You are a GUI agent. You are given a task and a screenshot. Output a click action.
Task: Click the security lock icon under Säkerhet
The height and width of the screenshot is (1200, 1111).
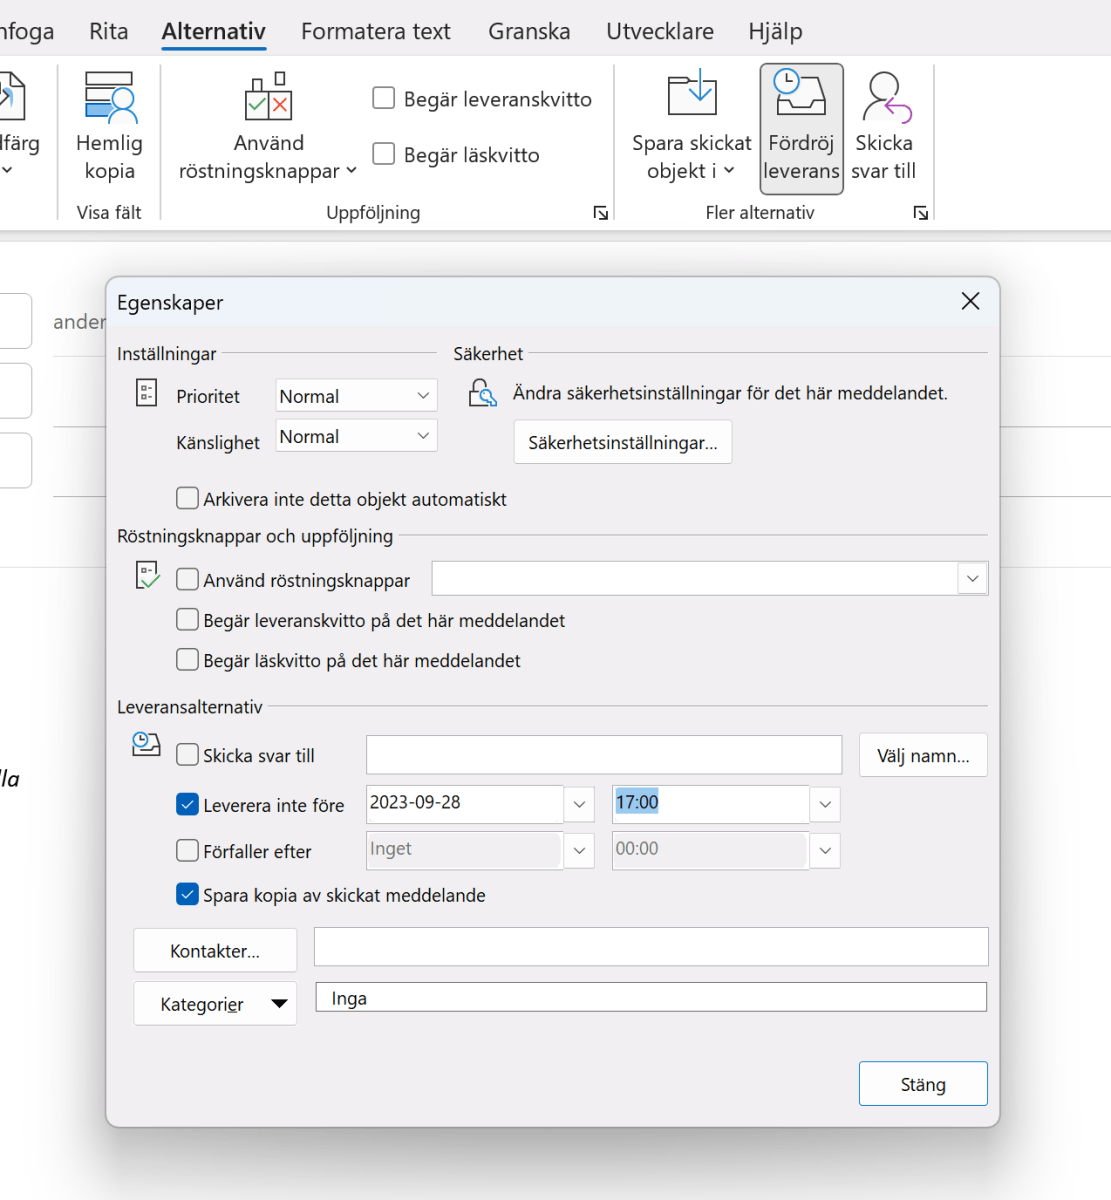(482, 393)
